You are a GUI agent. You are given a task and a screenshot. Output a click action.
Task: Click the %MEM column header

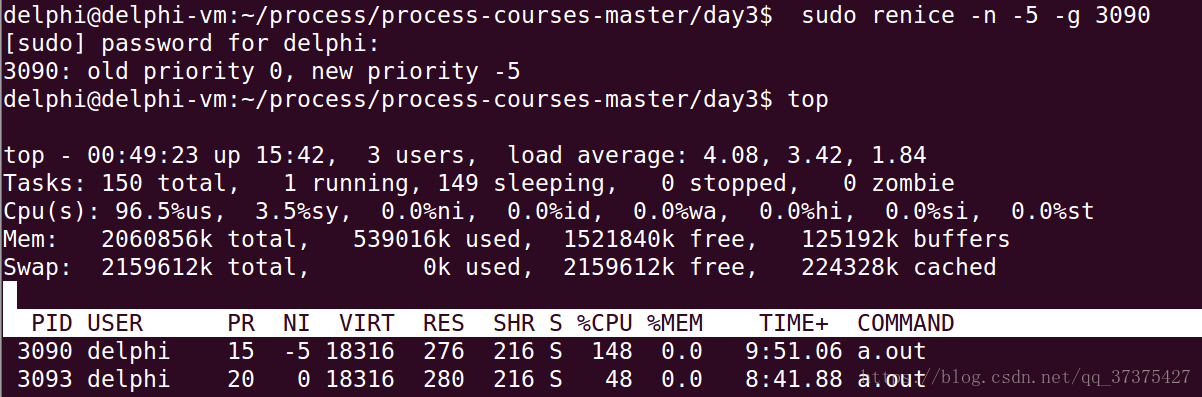(x=675, y=323)
